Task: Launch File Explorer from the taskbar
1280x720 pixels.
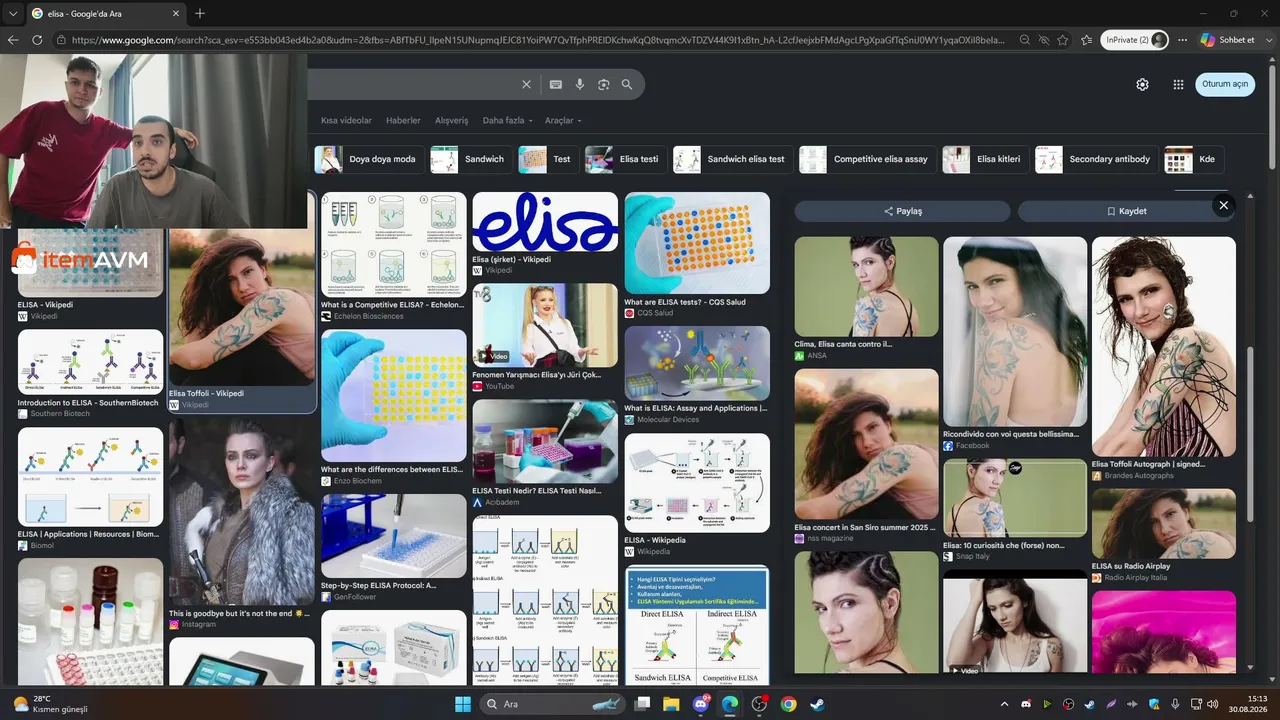Action: [x=671, y=704]
